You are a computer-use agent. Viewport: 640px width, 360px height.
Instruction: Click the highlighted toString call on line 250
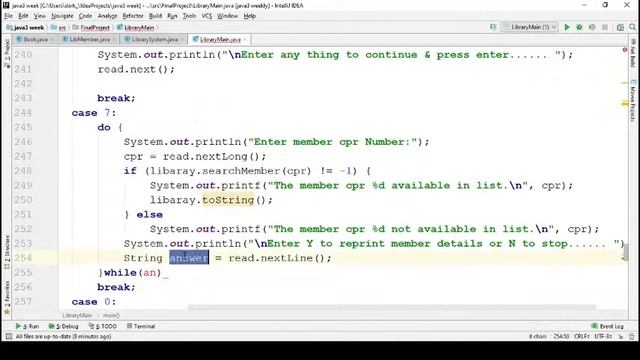pyautogui.click(x=228, y=200)
